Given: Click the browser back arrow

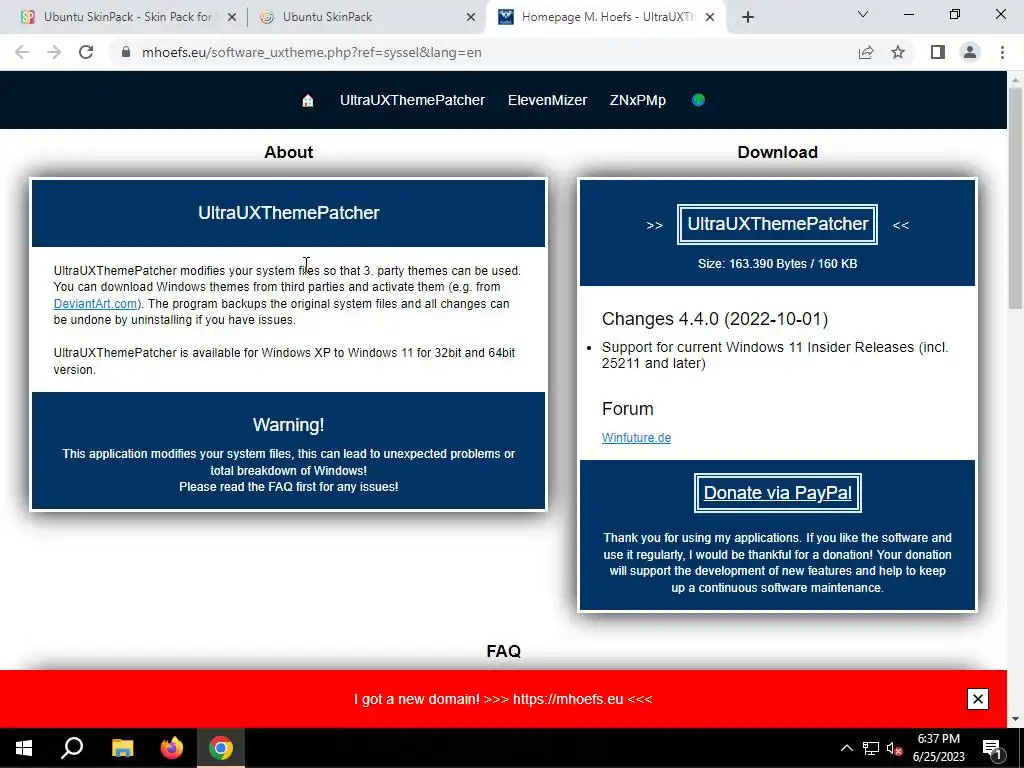Looking at the screenshot, I should pos(22,52).
